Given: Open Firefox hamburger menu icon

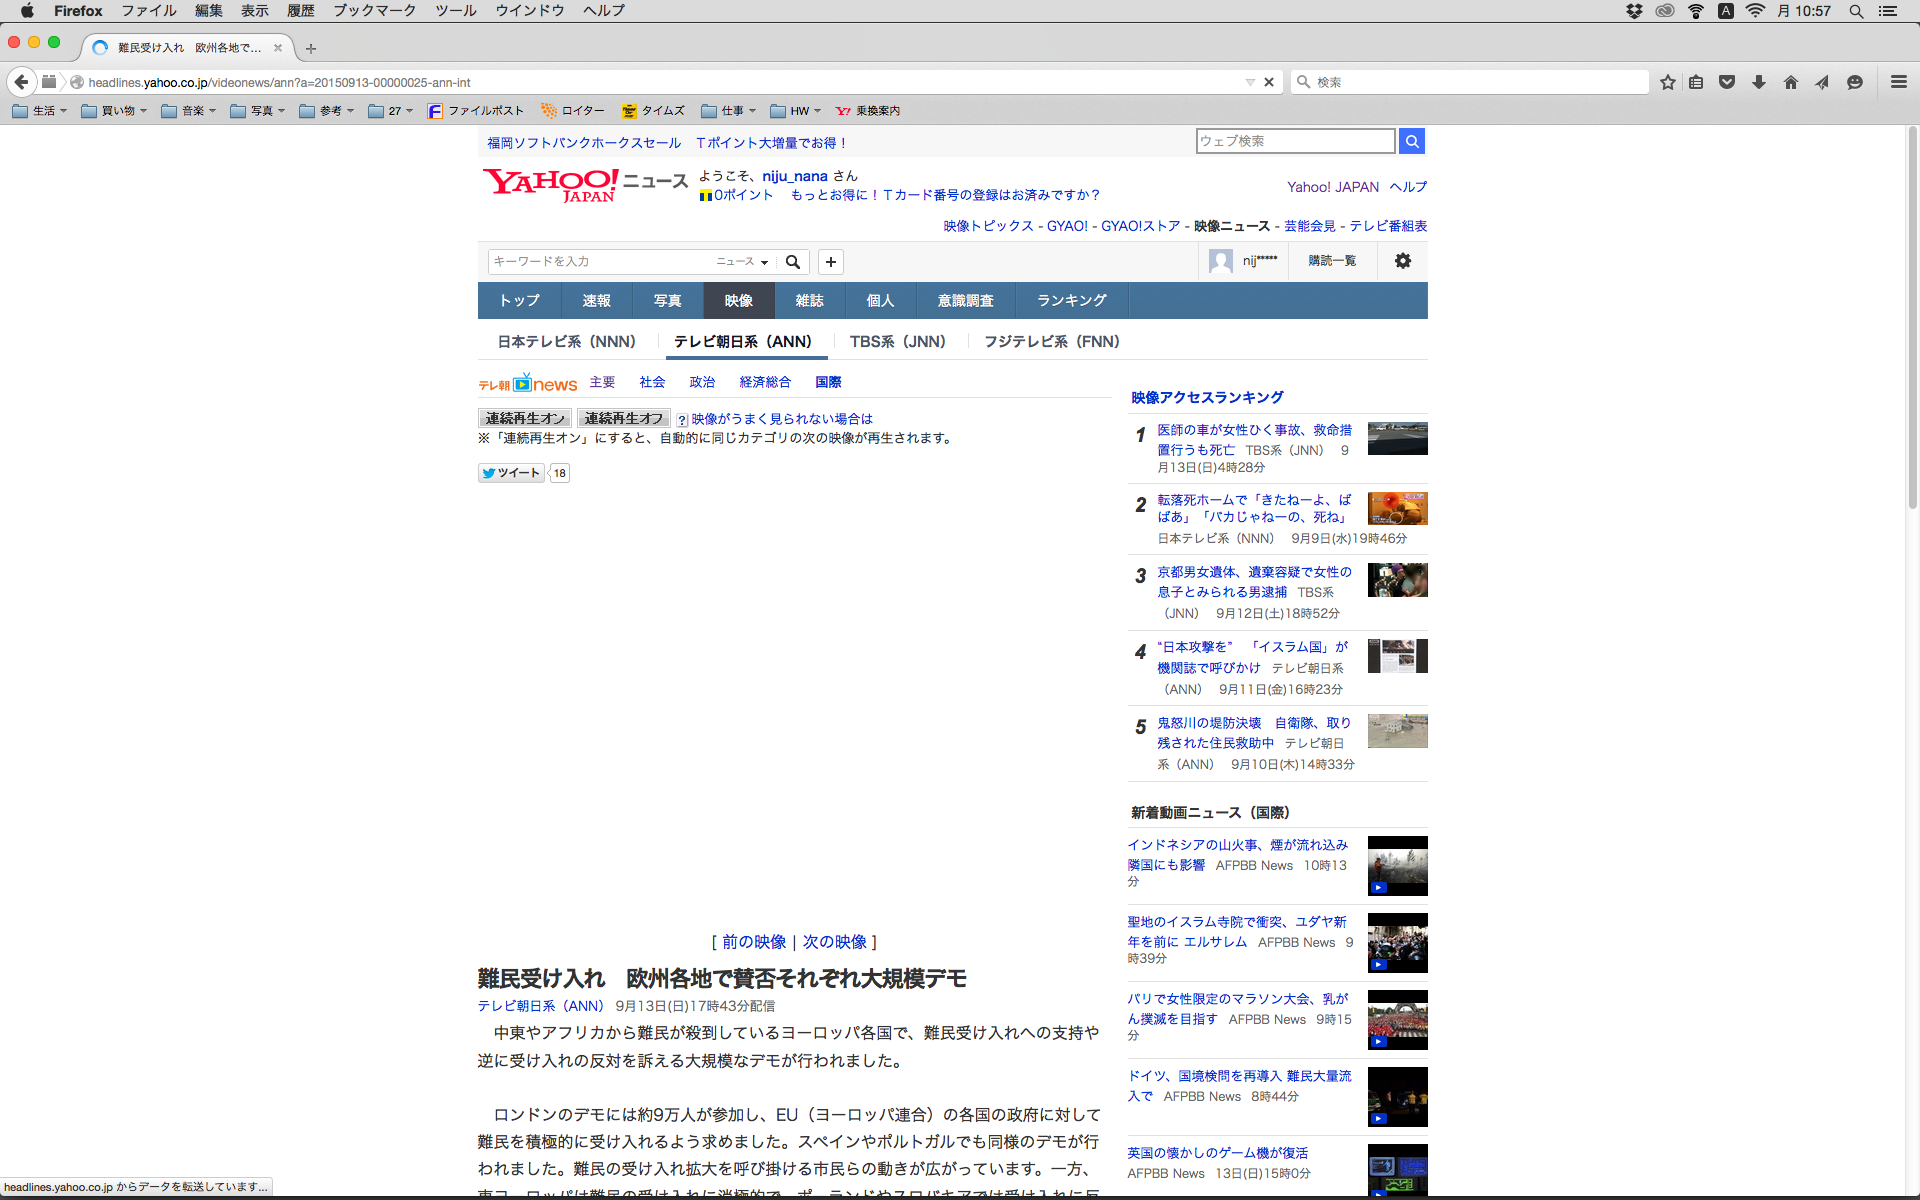Looking at the screenshot, I should [x=1898, y=82].
